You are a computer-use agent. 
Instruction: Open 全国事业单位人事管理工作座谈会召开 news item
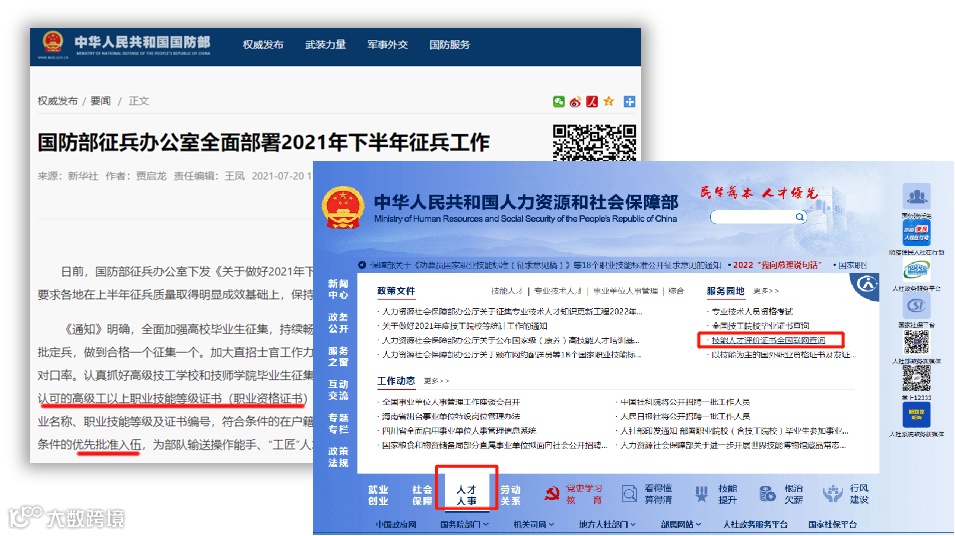[x=451, y=402]
